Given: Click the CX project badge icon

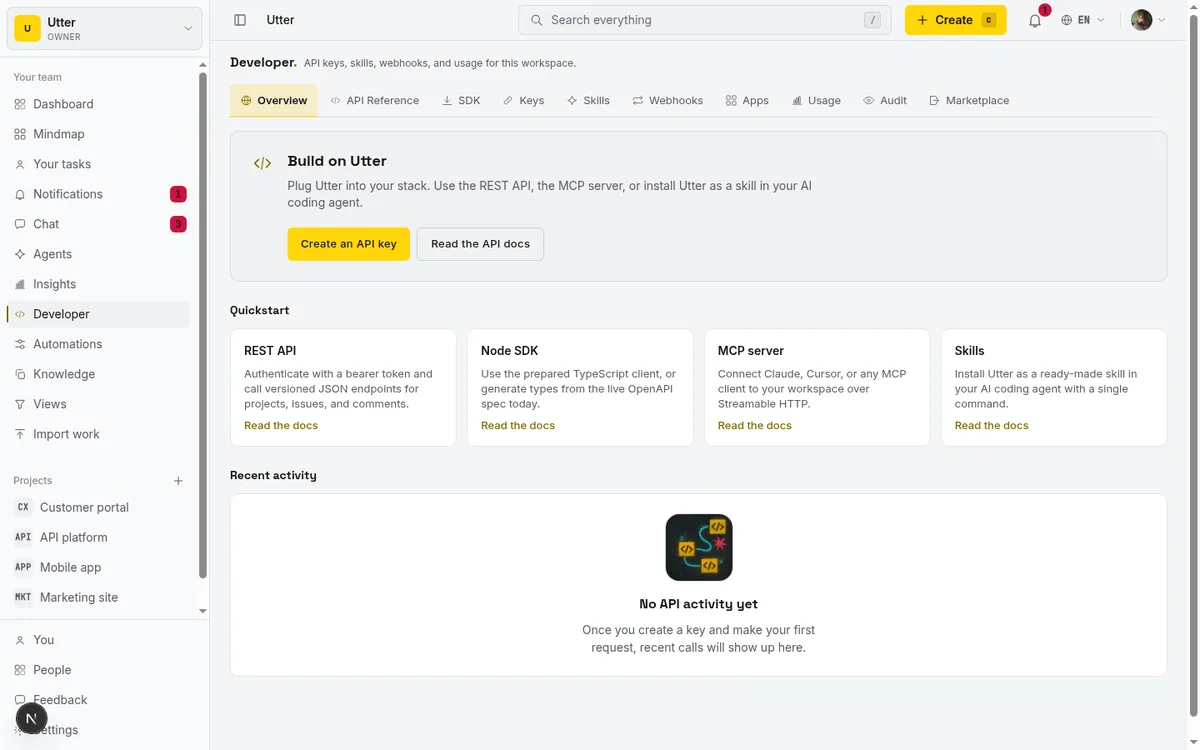Looking at the screenshot, I should pyautogui.click(x=23, y=507).
